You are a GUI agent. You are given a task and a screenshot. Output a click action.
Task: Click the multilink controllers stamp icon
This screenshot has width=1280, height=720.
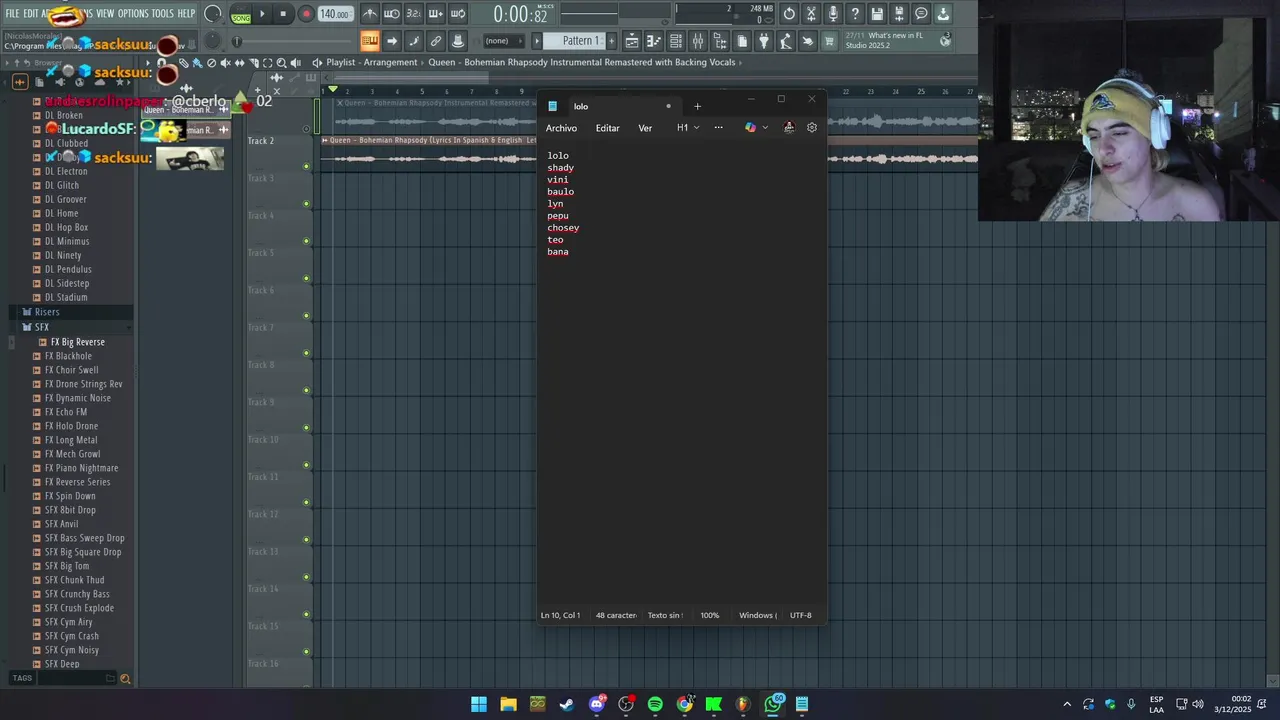pyautogui.click(x=458, y=41)
